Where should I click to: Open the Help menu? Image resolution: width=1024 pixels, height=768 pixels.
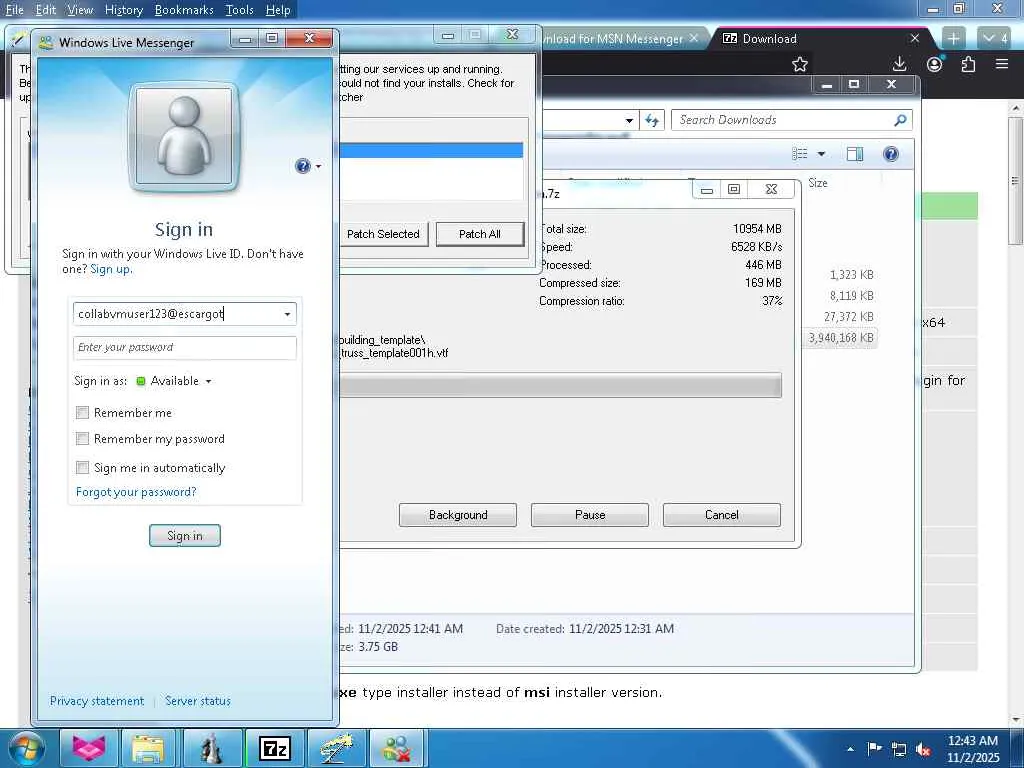[x=278, y=10]
